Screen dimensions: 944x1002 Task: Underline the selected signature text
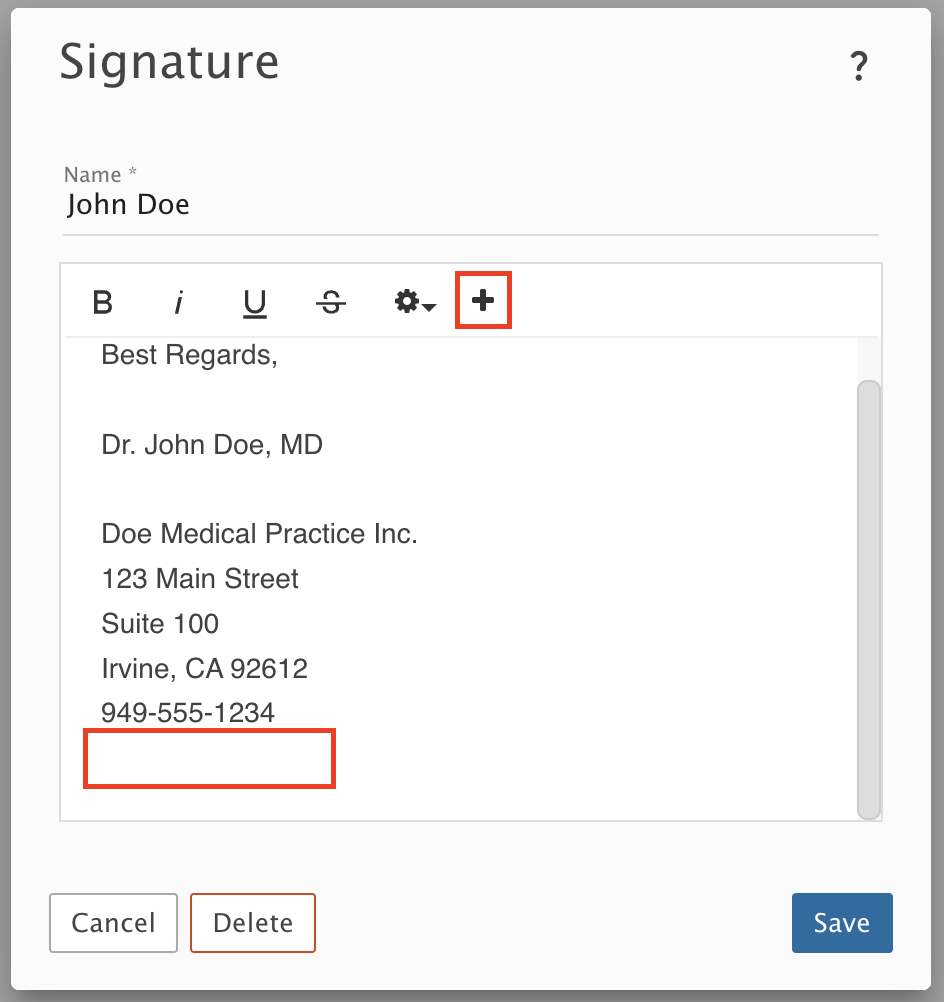click(254, 303)
